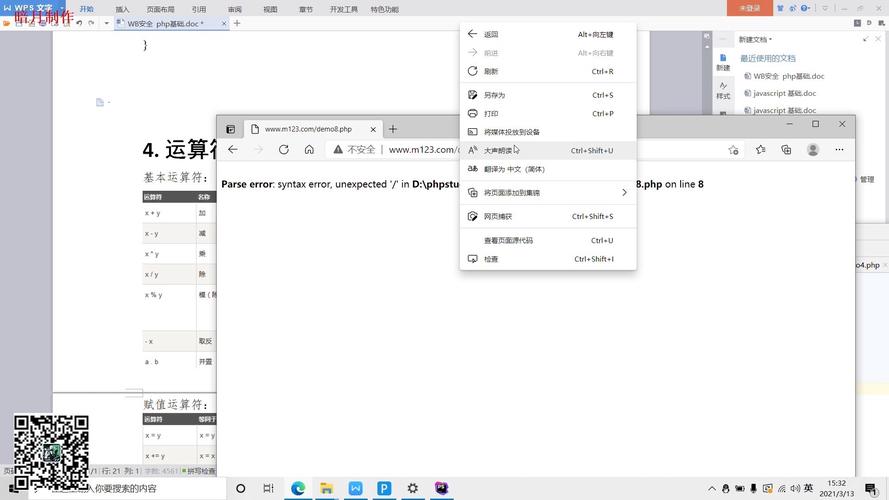Click the Edge refresh page button
Viewport: 889px width, 500px height.
click(283, 150)
